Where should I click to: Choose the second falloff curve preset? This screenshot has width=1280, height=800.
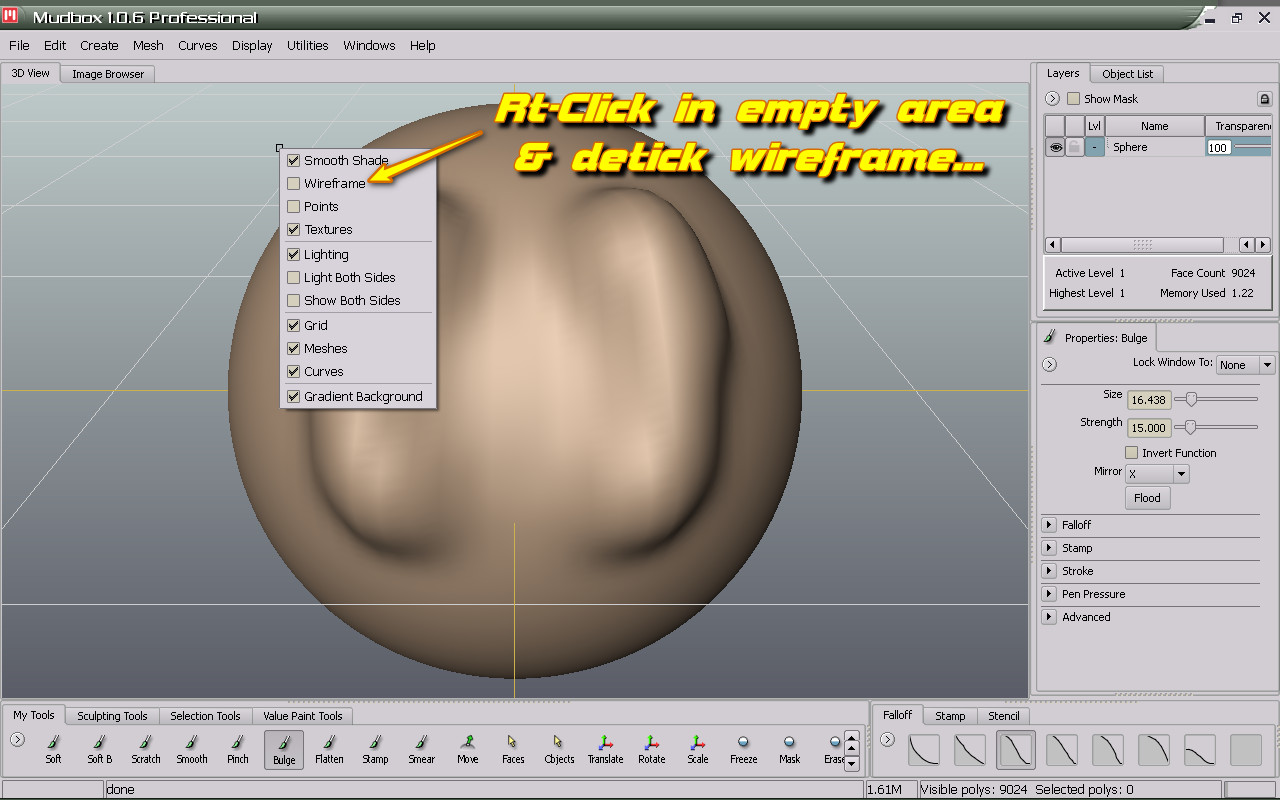coord(970,749)
